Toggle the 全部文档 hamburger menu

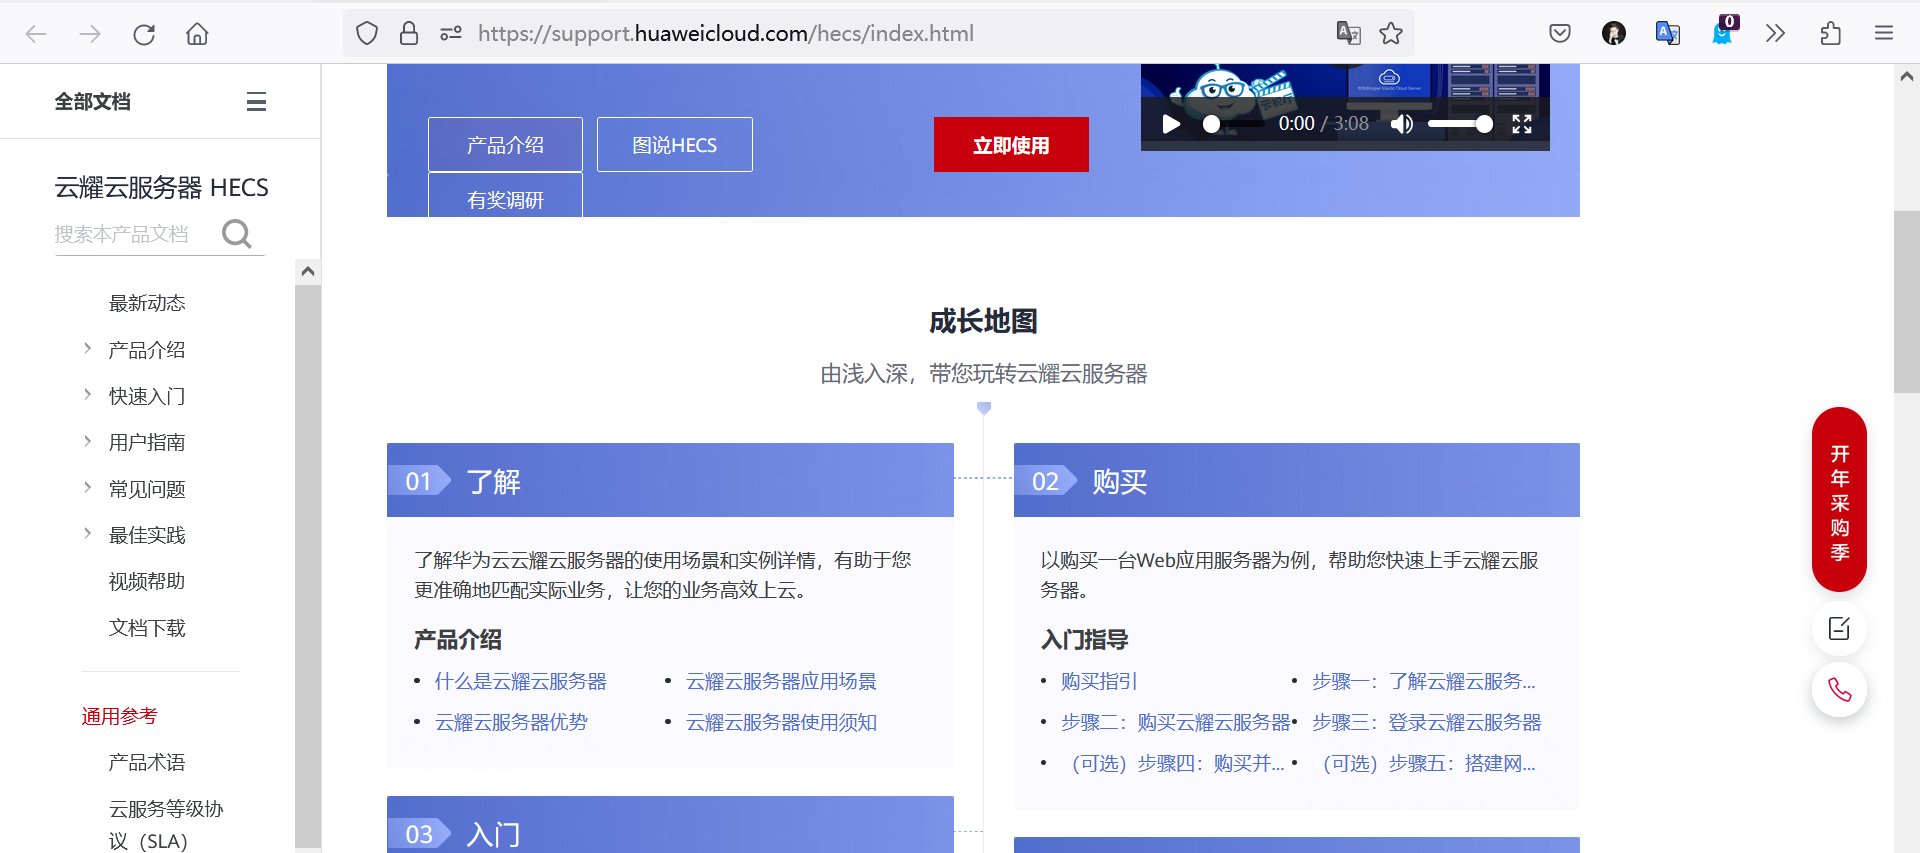click(x=256, y=102)
